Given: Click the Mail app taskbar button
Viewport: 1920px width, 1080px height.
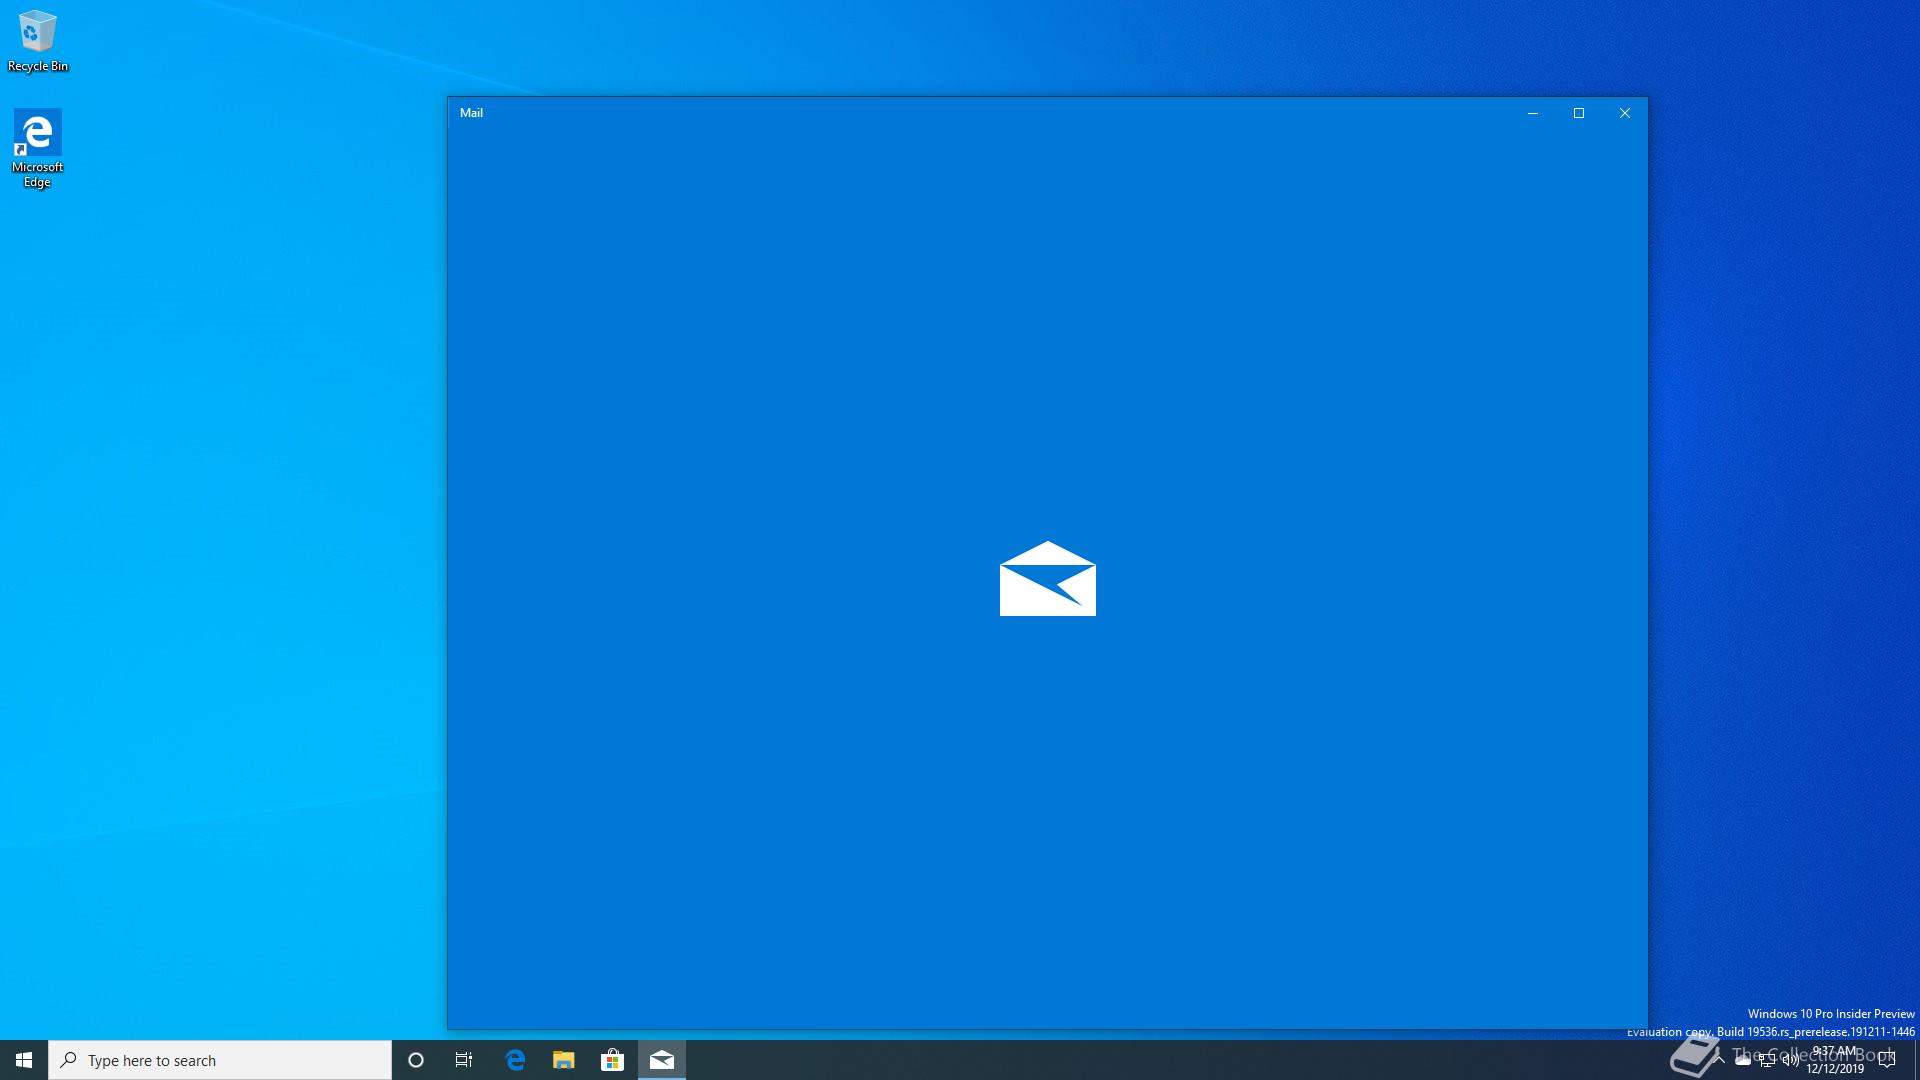Looking at the screenshot, I should tap(662, 1060).
